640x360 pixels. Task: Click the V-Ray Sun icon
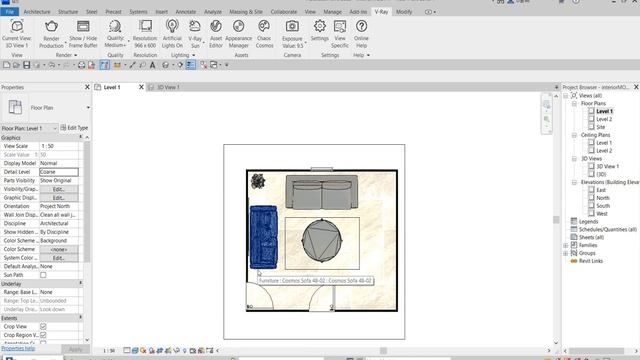click(195, 27)
